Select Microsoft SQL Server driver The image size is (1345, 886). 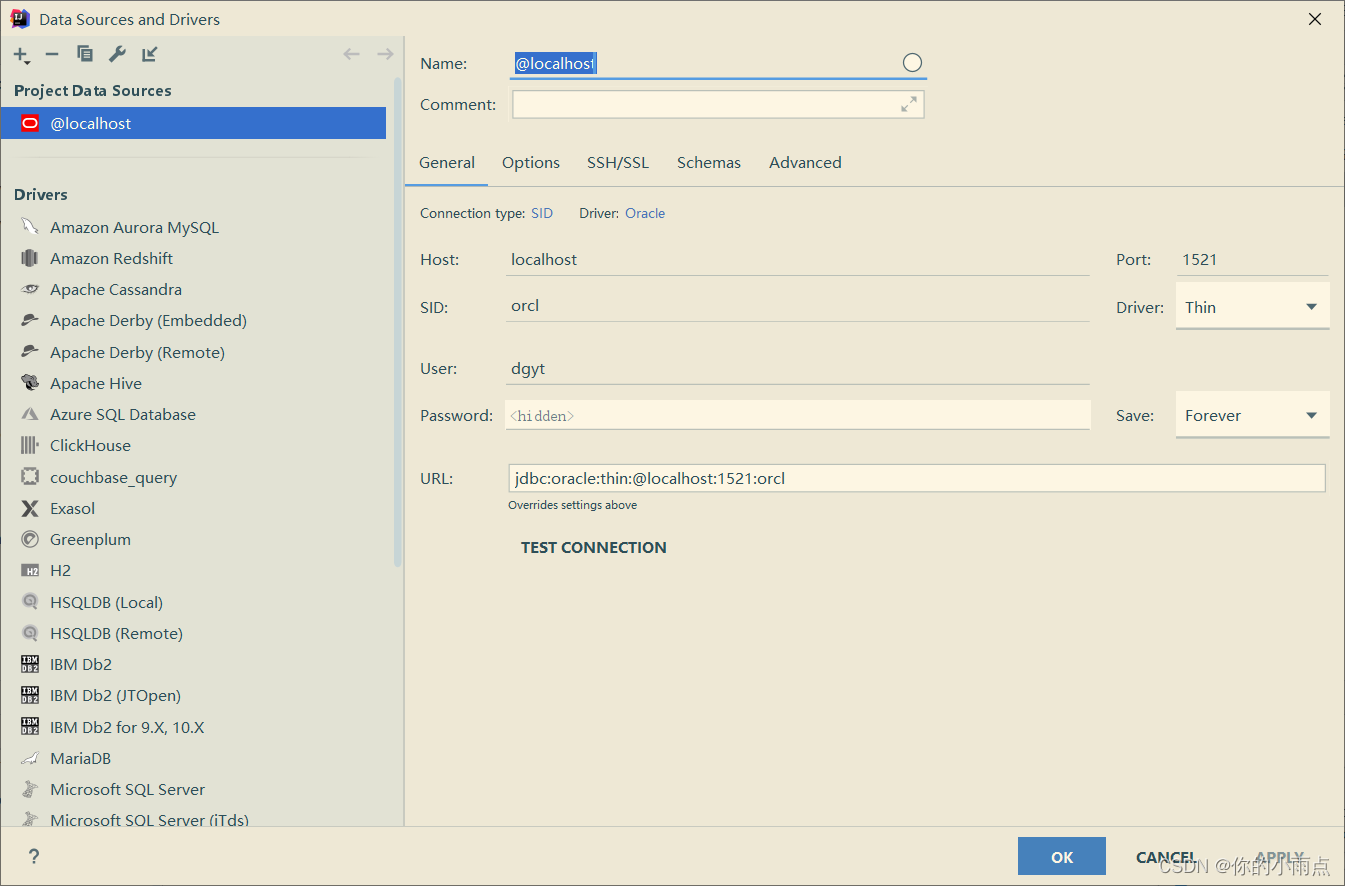193,789
